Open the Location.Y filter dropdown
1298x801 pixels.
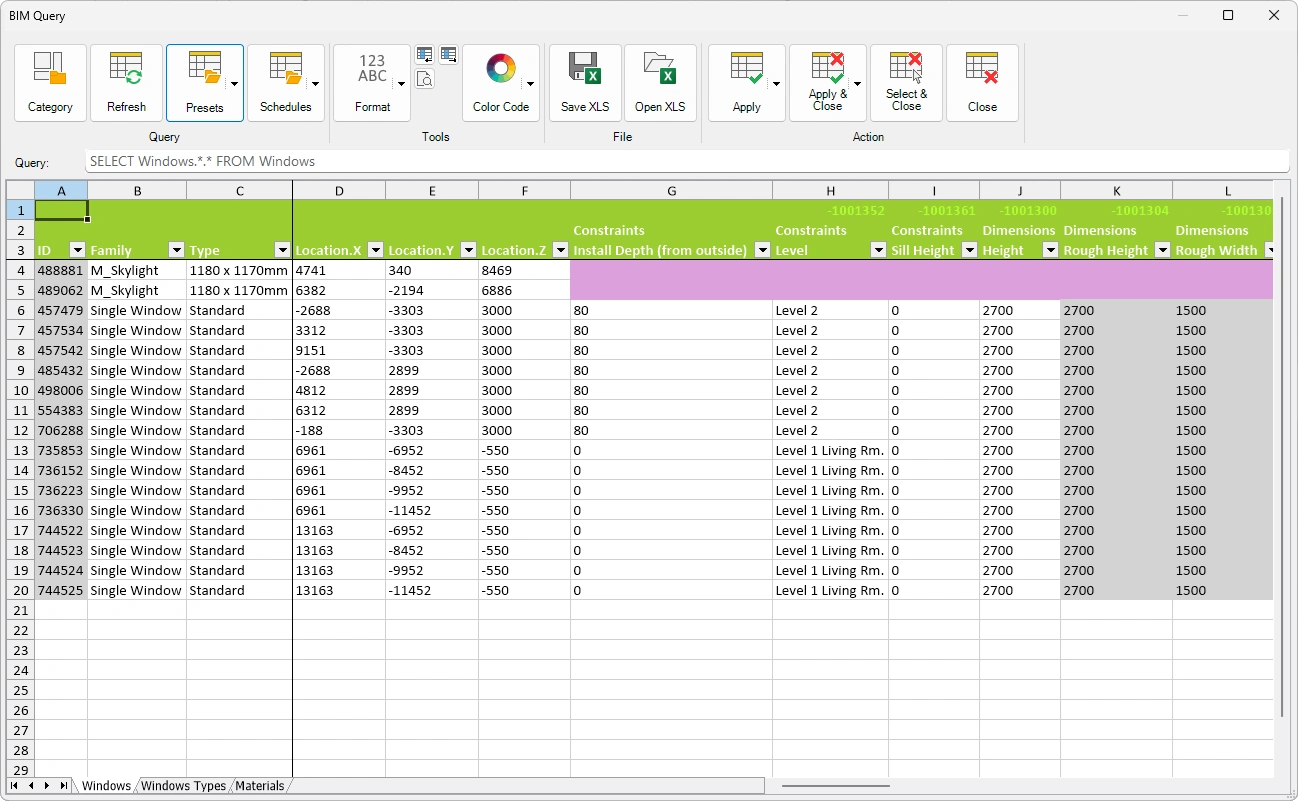tap(468, 250)
